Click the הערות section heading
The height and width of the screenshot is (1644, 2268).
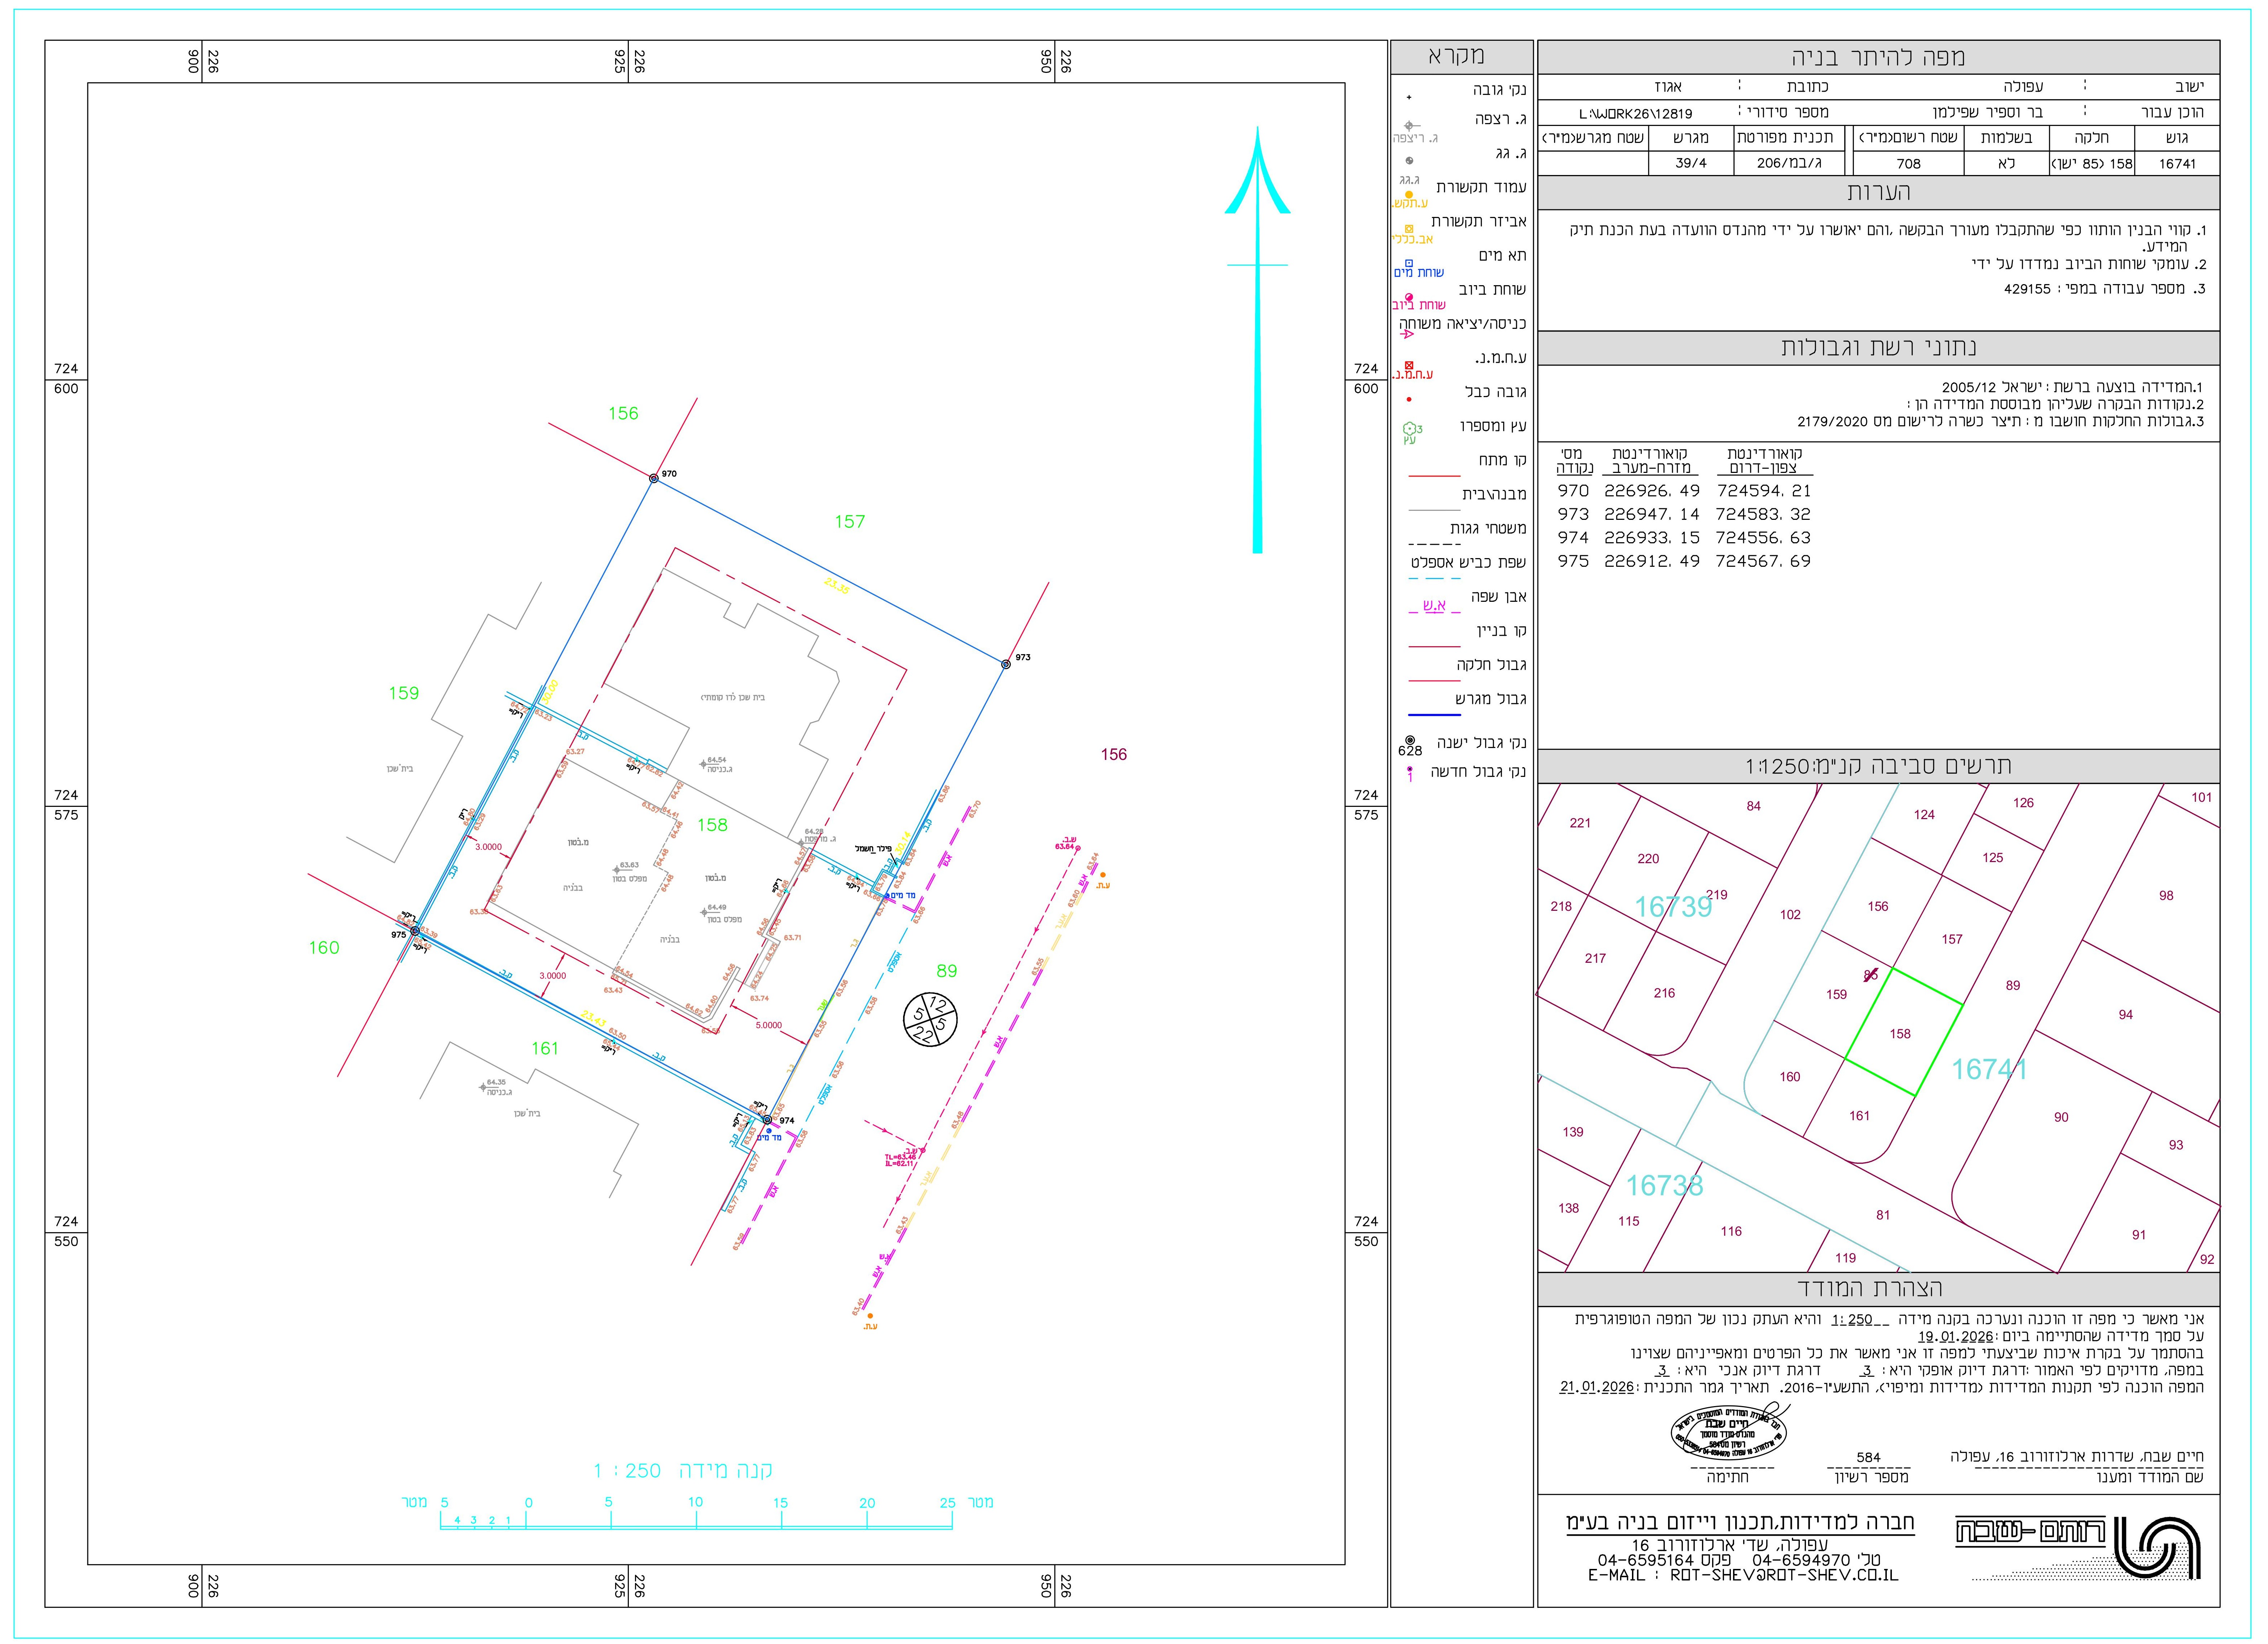(1878, 192)
